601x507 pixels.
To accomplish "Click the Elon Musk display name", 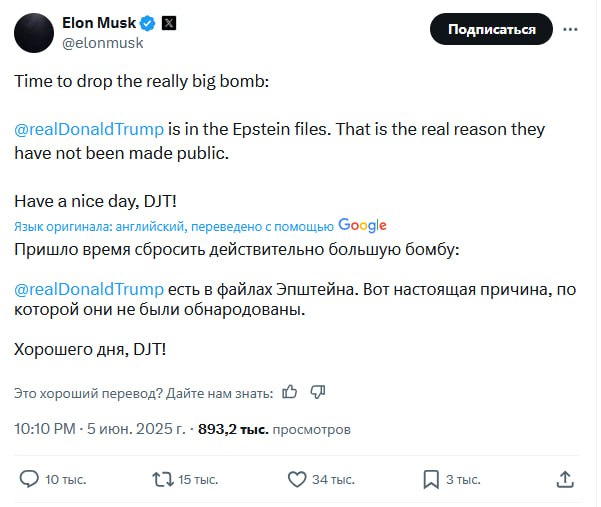I will pos(97,22).
